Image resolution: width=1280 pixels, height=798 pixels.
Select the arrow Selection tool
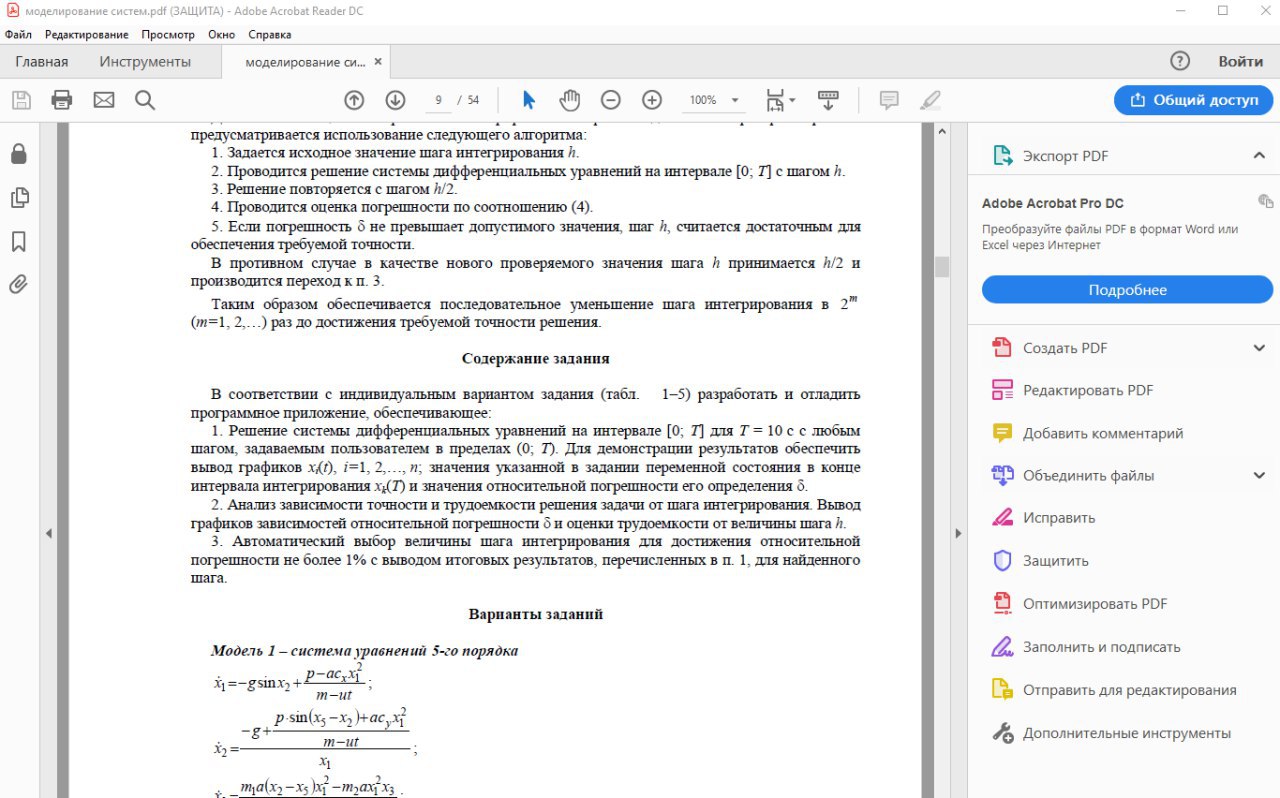click(x=529, y=100)
